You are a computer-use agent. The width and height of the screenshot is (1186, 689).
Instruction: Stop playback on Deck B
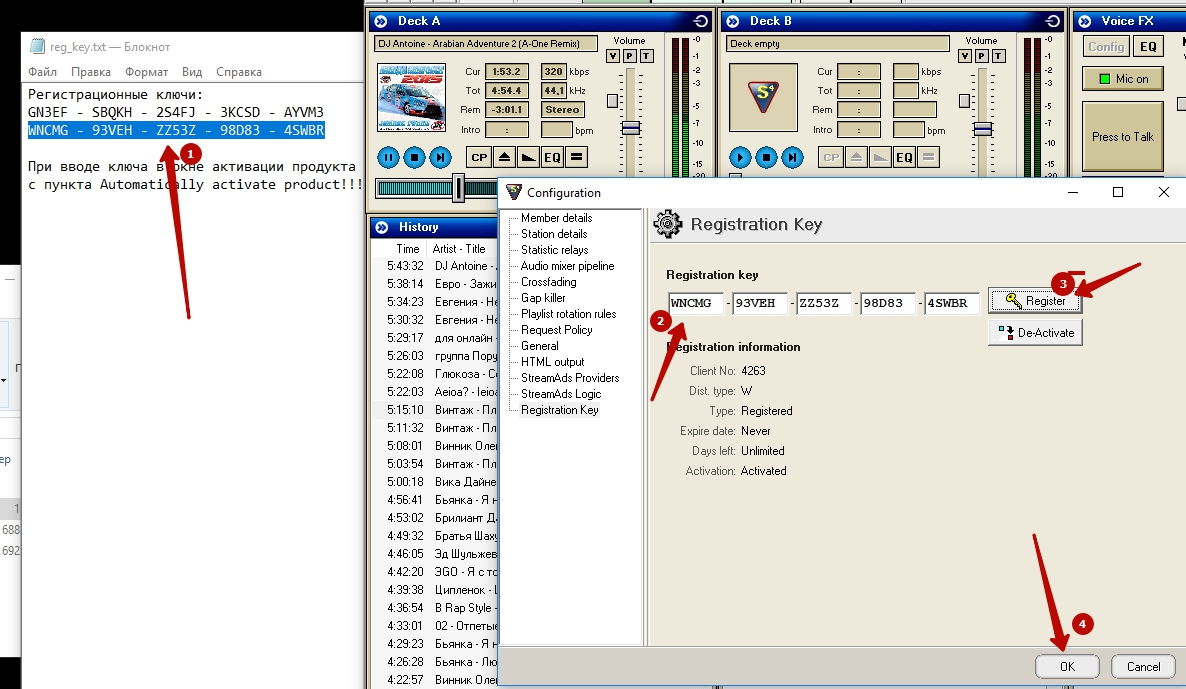pyautogui.click(x=766, y=157)
